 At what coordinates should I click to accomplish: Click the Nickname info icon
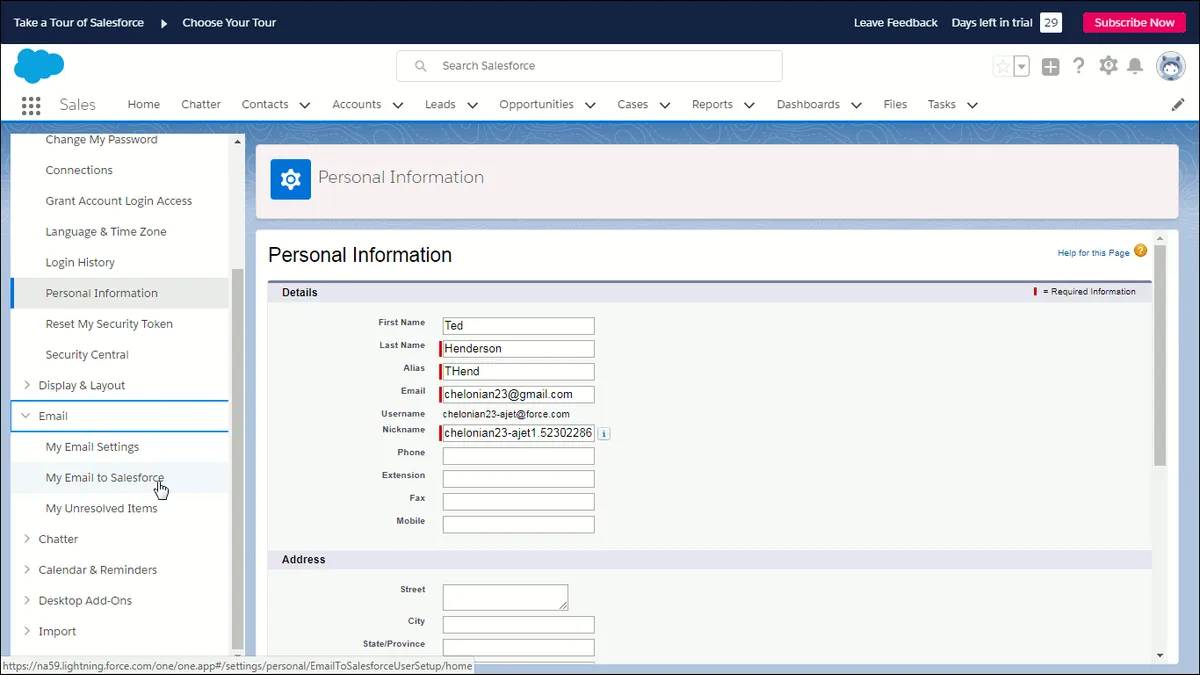[x=604, y=433]
